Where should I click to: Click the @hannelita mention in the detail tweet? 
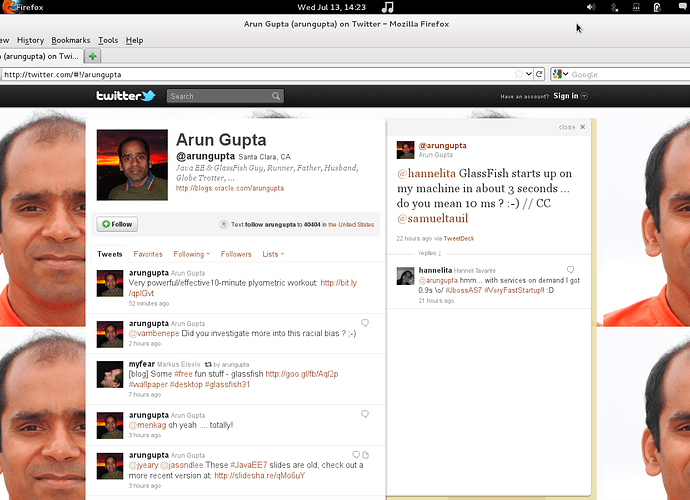pyautogui.click(x=426, y=173)
